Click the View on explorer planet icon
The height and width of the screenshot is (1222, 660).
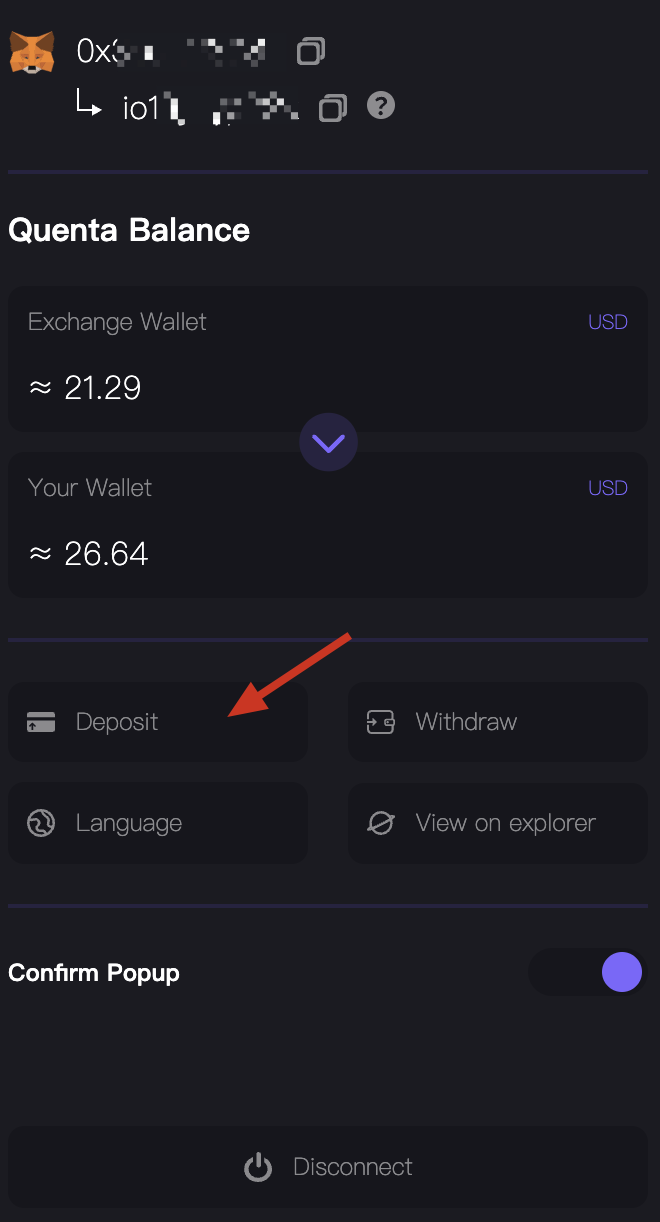click(381, 823)
